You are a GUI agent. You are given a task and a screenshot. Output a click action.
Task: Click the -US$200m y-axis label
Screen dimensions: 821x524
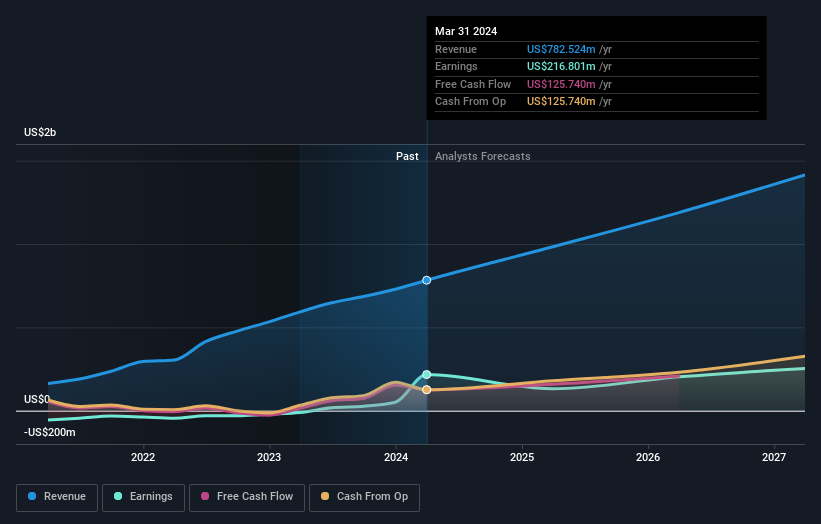coord(50,432)
